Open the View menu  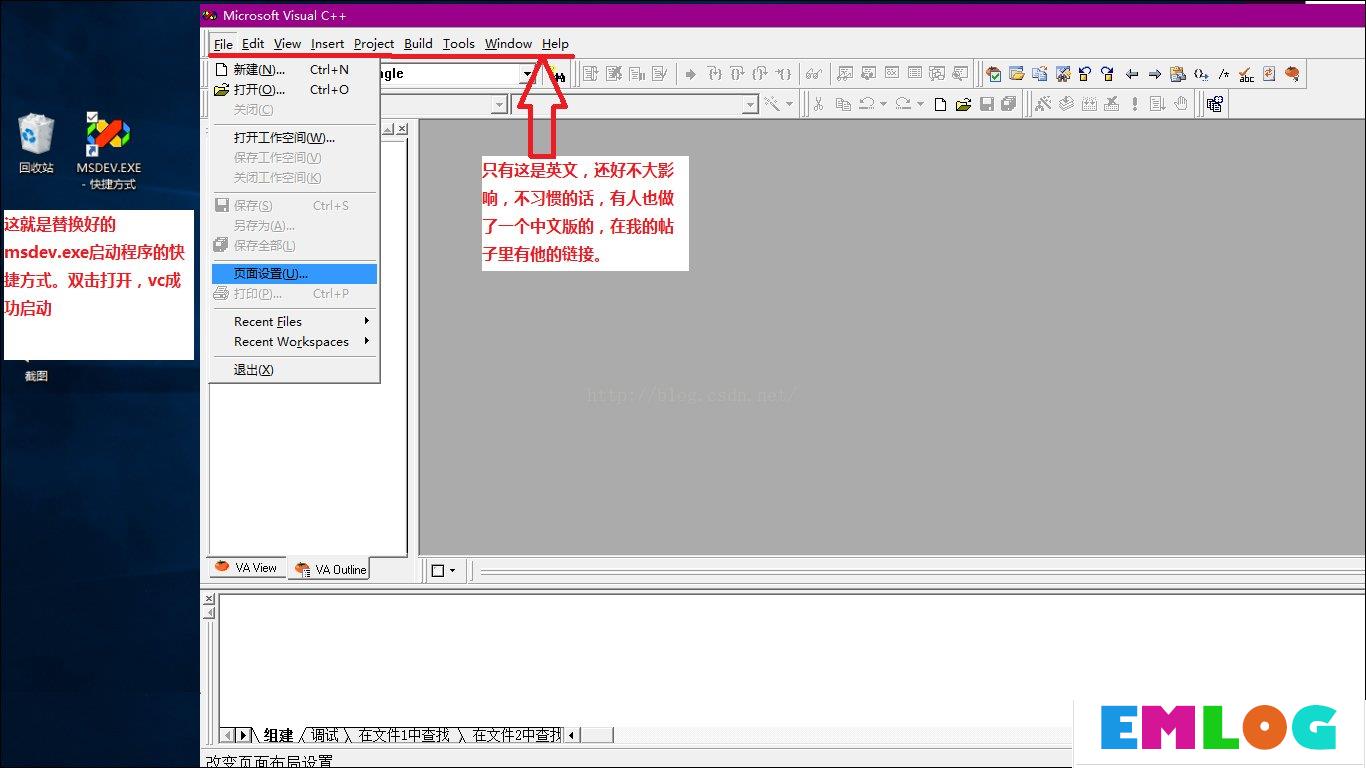pos(287,44)
